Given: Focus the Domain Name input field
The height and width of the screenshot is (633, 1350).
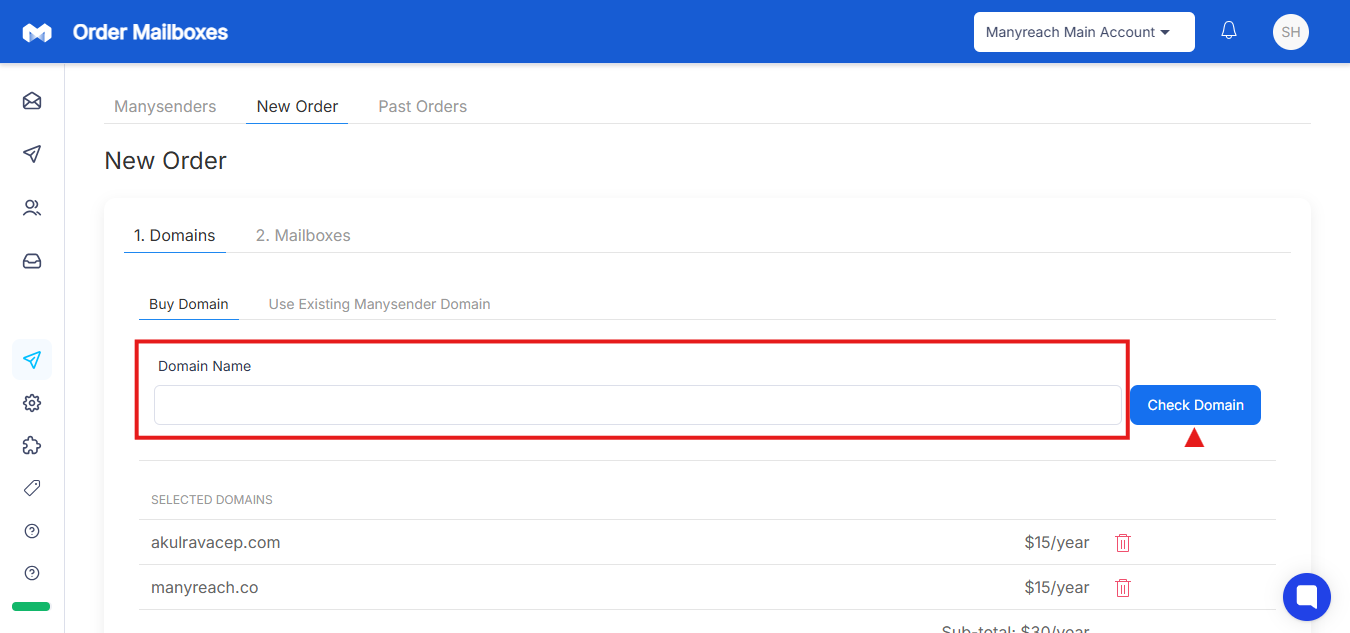Looking at the screenshot, I should [638, 405].
